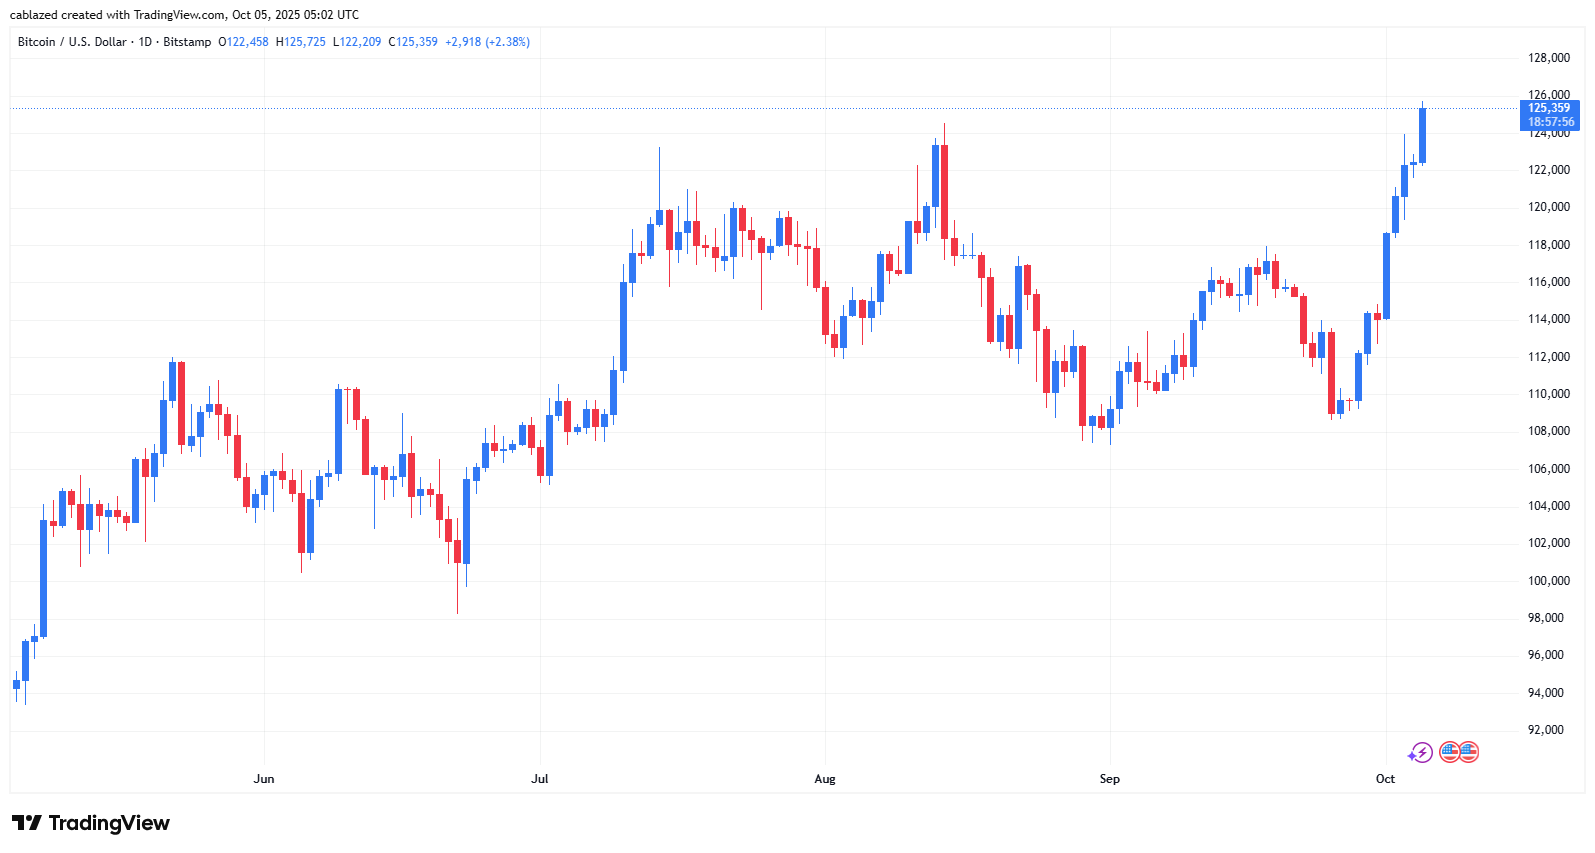Click the 18:57:56 bar countdown timer
The image size is (1595, 853).
[x=1550, y=122]
